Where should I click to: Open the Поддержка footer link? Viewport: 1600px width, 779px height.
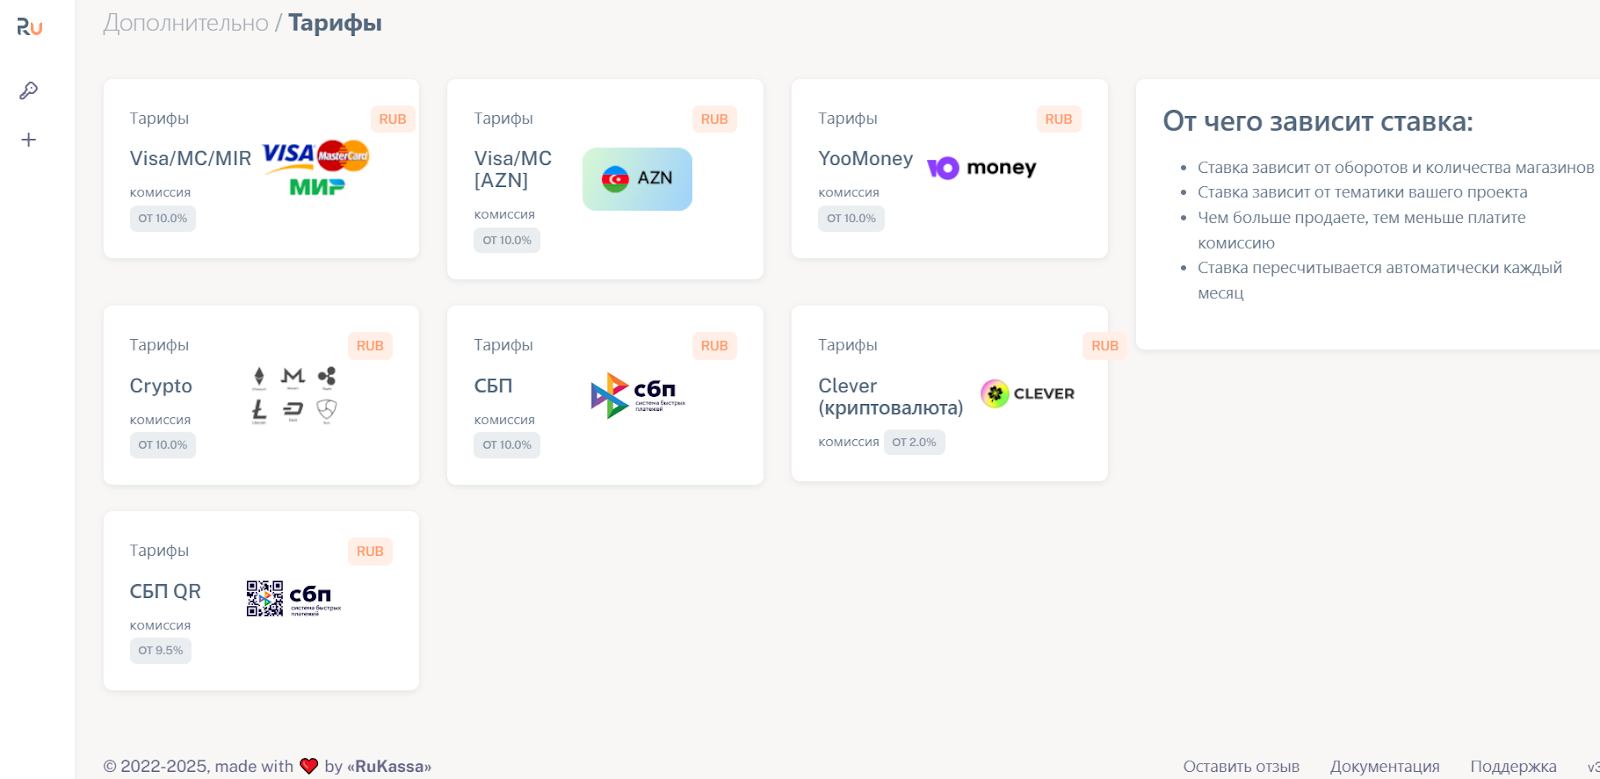point(1513,766)
